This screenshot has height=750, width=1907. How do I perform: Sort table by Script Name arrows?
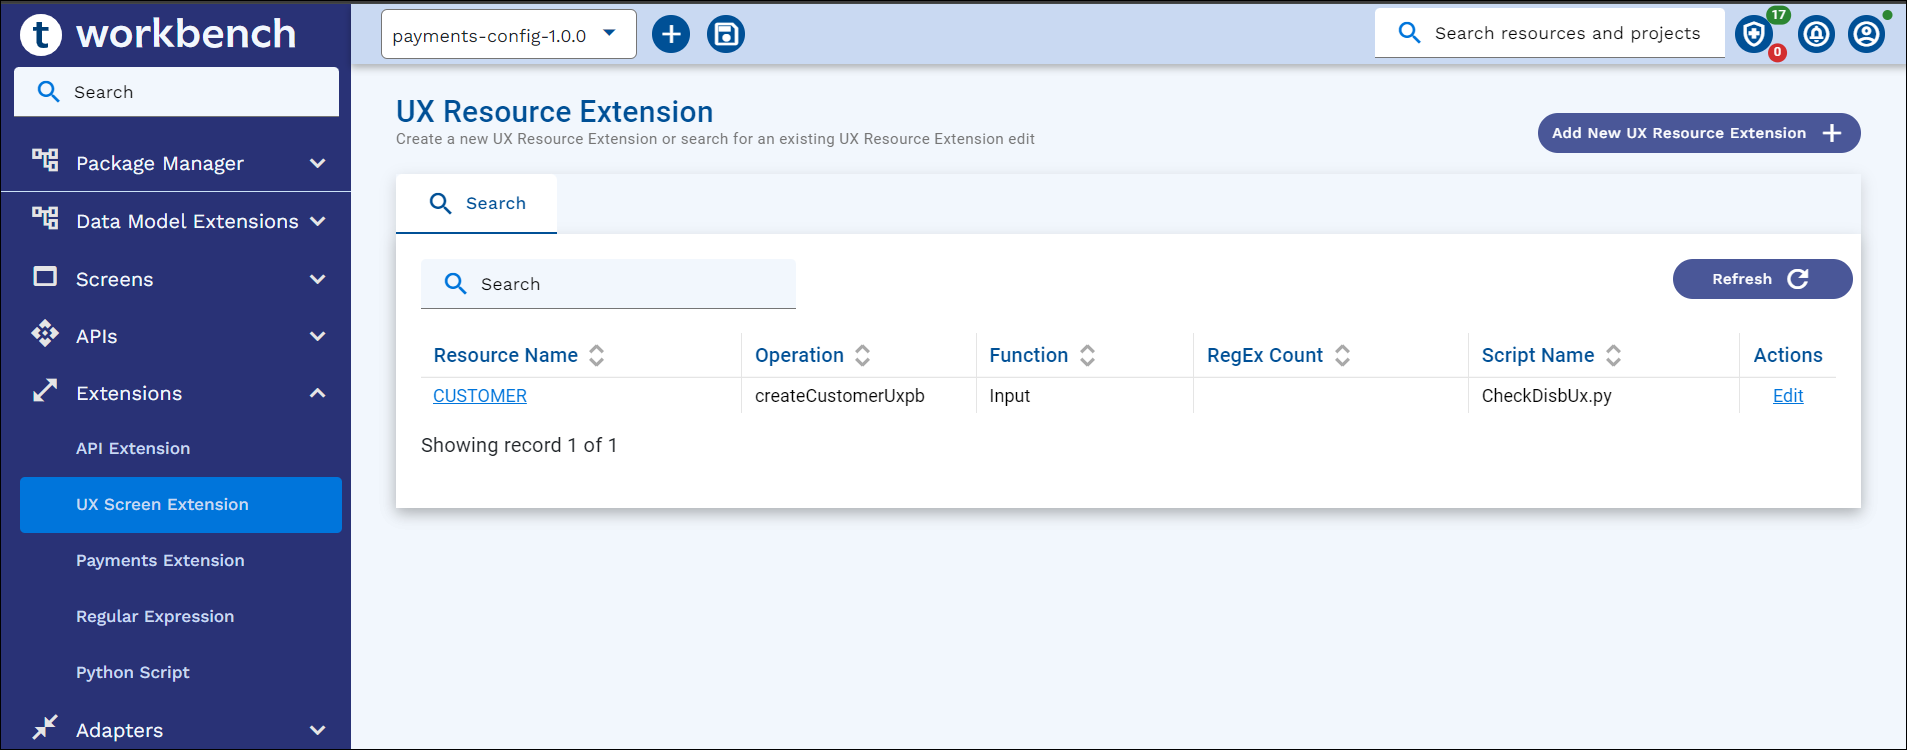pyautogui.click(x=1614, y=355)
